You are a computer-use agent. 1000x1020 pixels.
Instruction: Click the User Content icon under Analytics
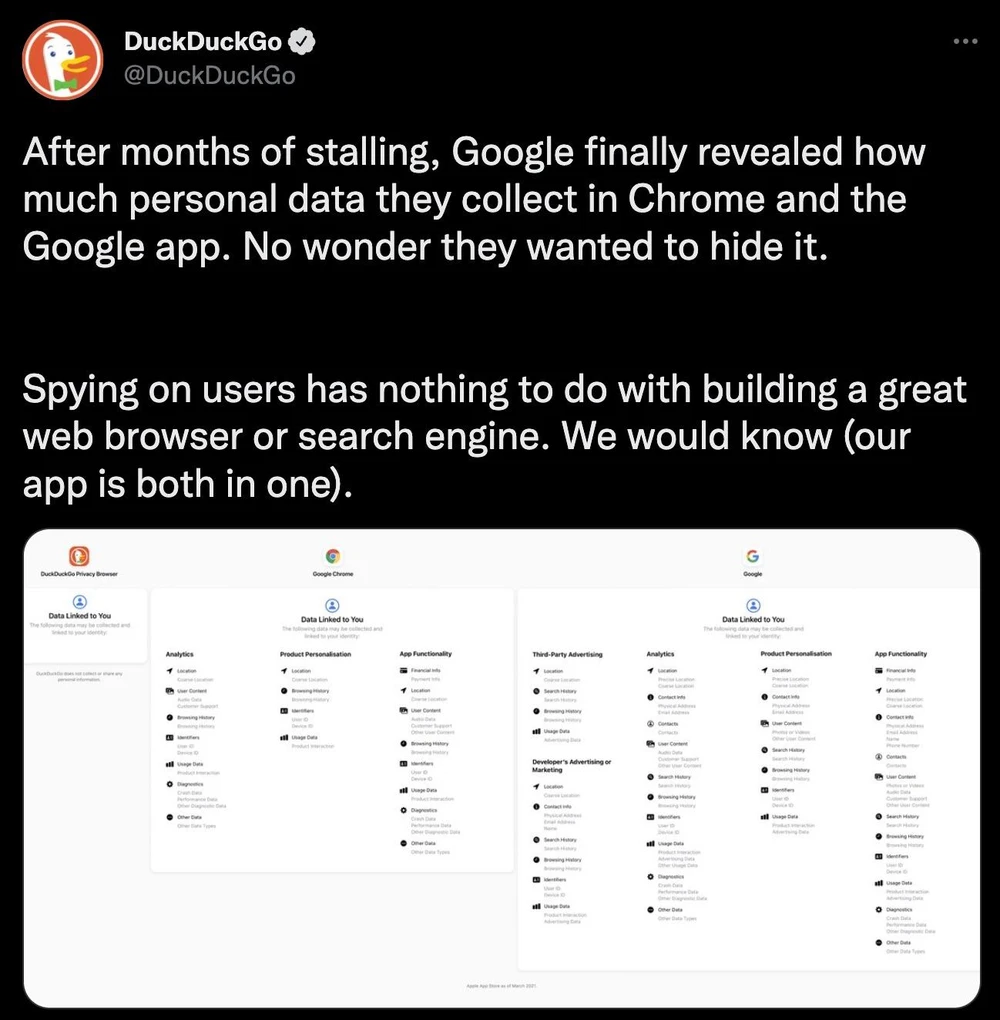[169, 691]
